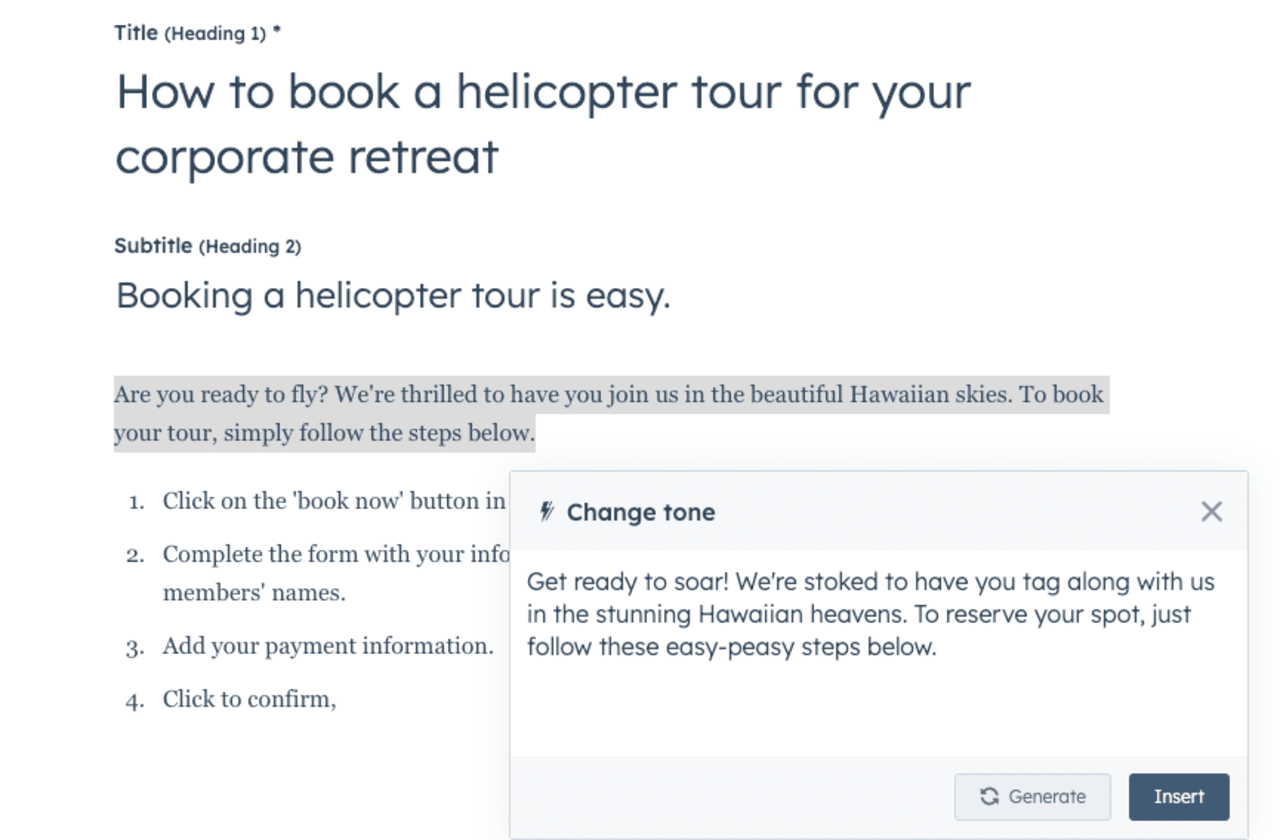The height and width of the screenshot is (840, 1280).
Task: Insert the generated text
Action: point(1179,797)
